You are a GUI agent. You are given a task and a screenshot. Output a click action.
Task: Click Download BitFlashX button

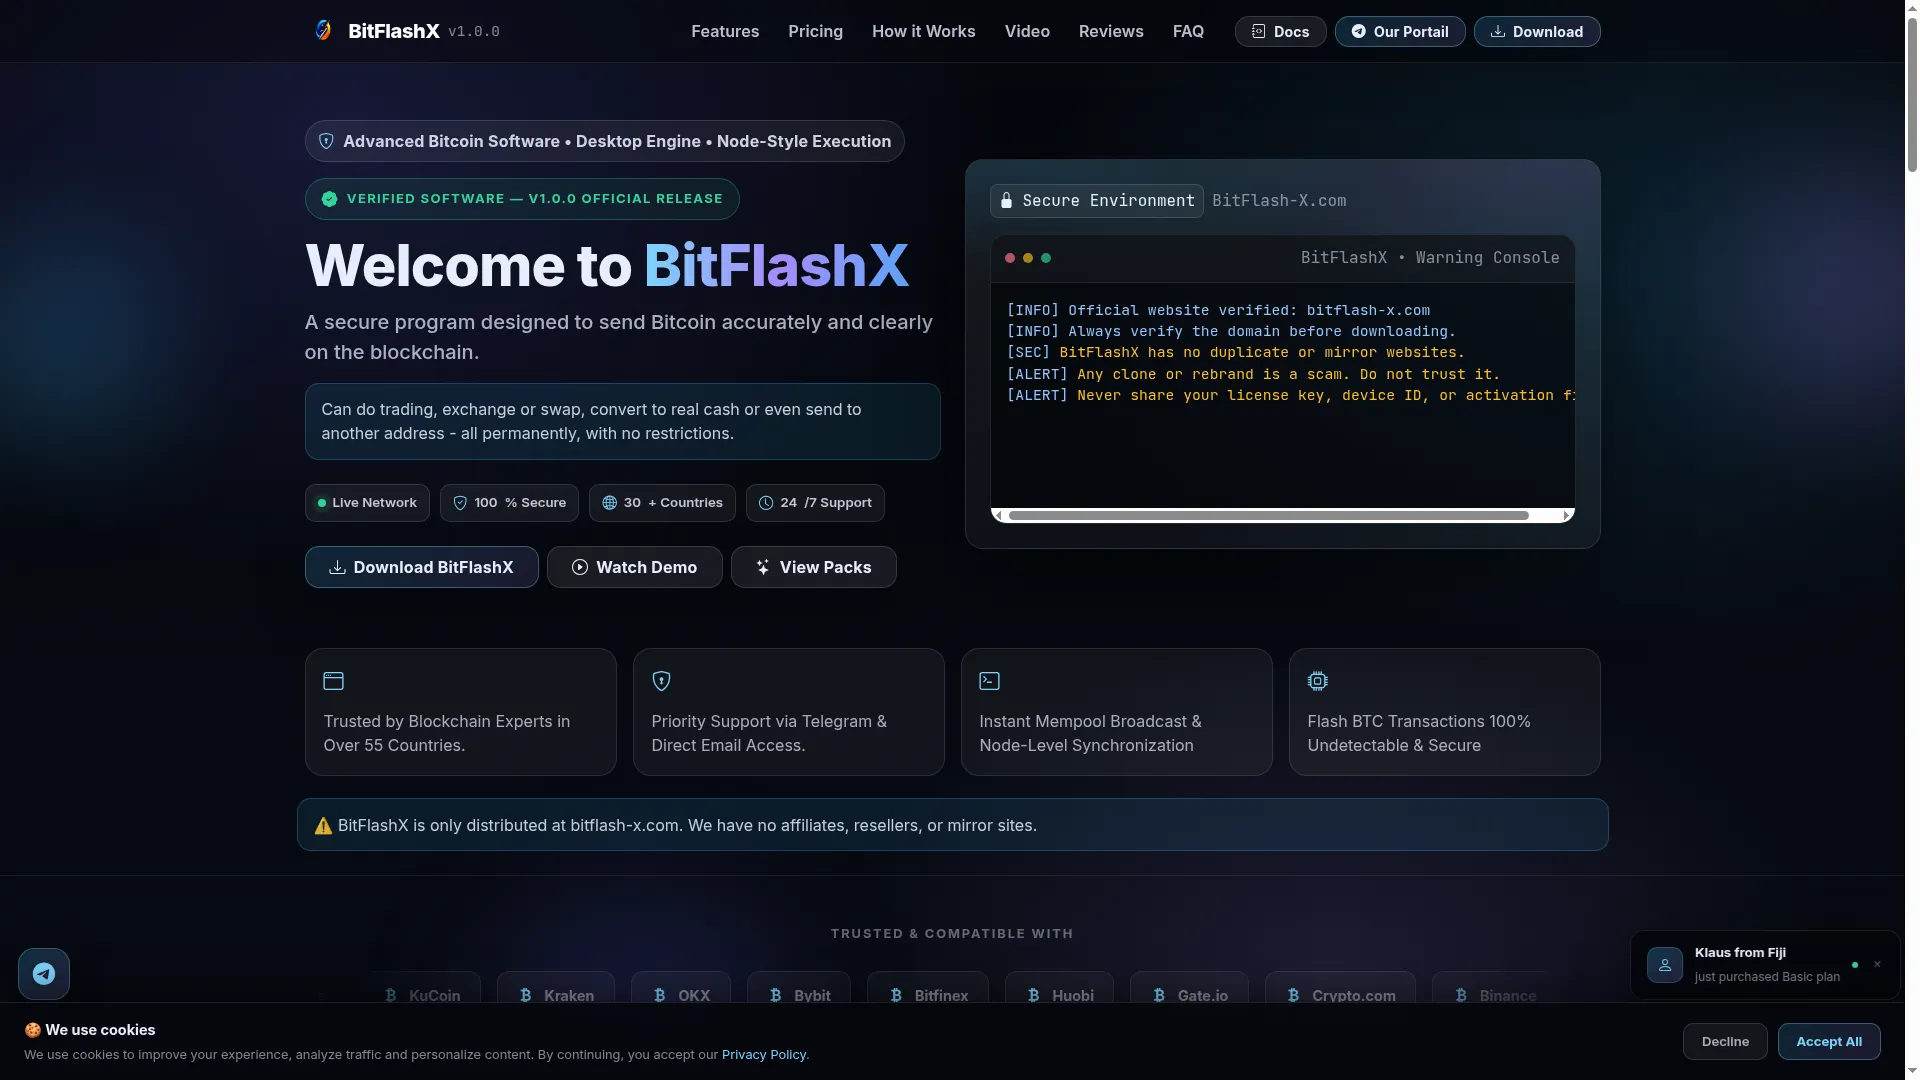422,567
